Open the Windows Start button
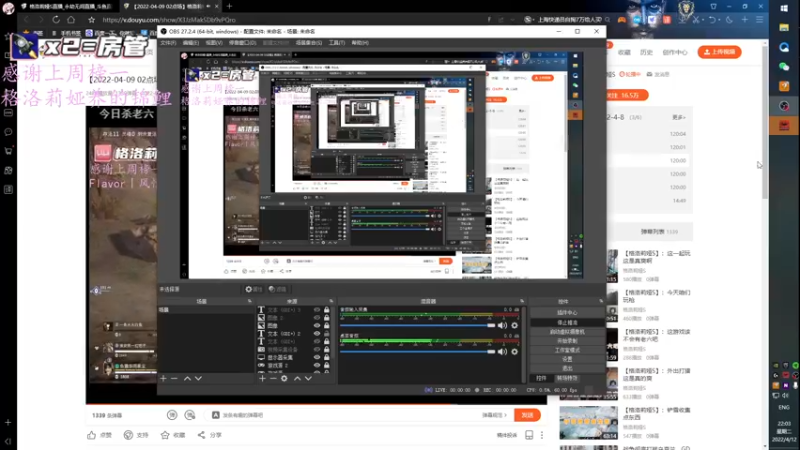The image size is (800, 450). click(784, 8)
